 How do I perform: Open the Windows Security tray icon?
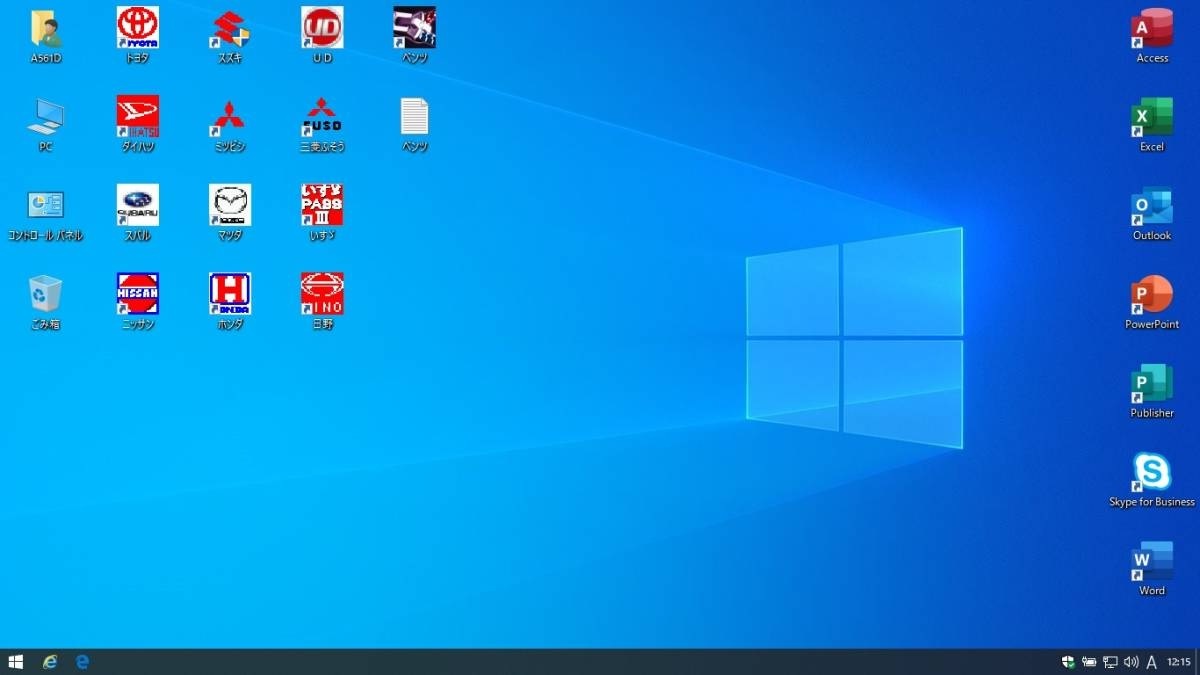[1068, 662]
